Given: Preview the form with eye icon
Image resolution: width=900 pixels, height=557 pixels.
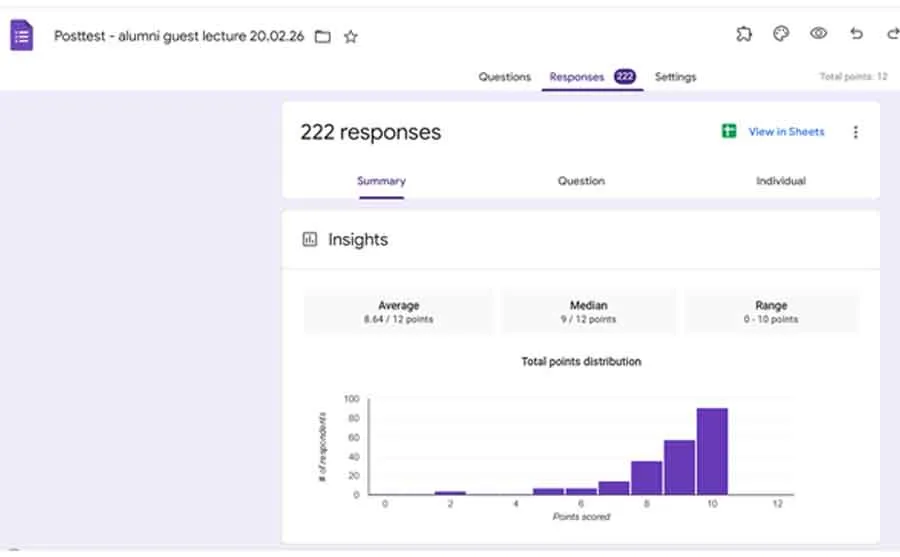Looking at the screenshot, I should coord(818,34).
